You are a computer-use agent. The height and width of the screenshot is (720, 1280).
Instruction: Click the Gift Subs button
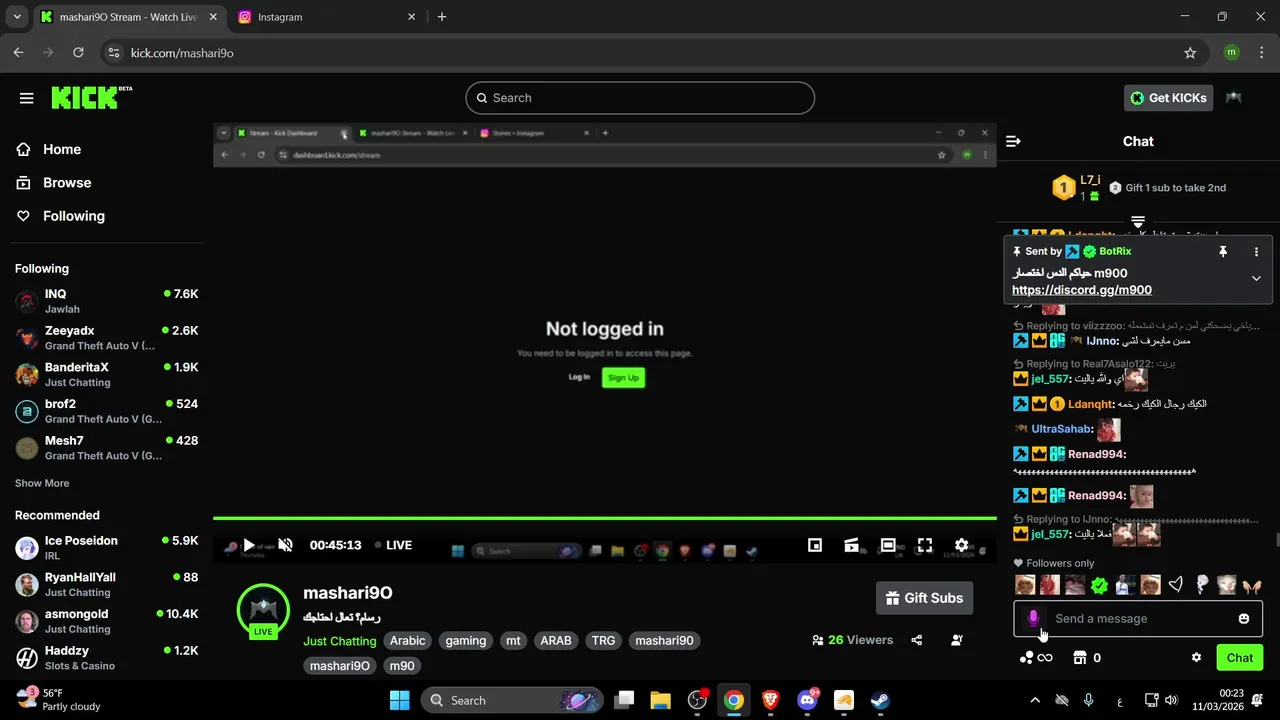[x=924, y=598]
